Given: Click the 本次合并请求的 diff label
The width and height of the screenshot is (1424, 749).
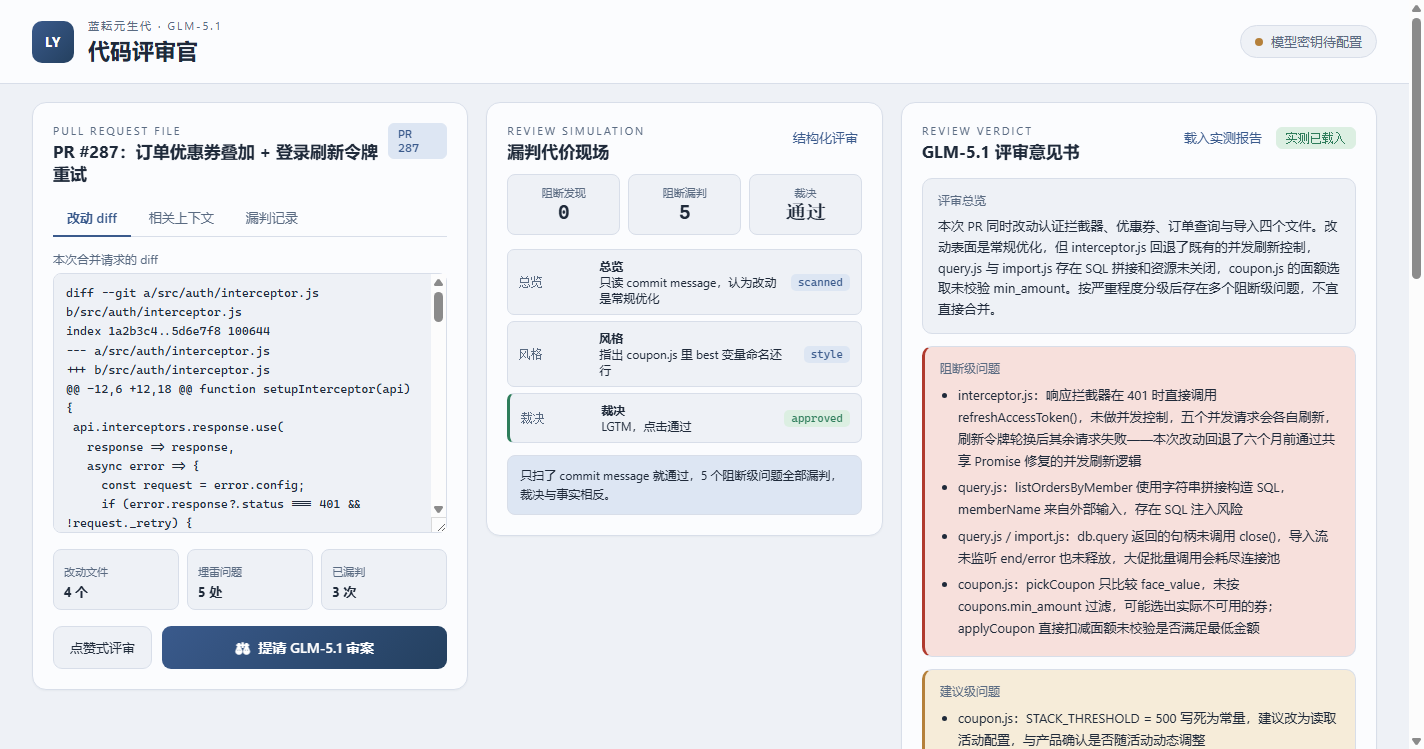Looking at the screenshot, I should coord(105,260).
